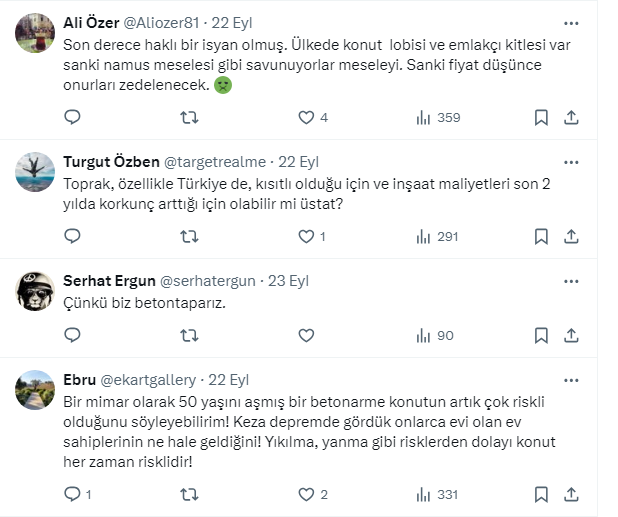Reply to Ebru's tweet
Image resolution: width=618 pixels, height=517 pixels.
72,494
